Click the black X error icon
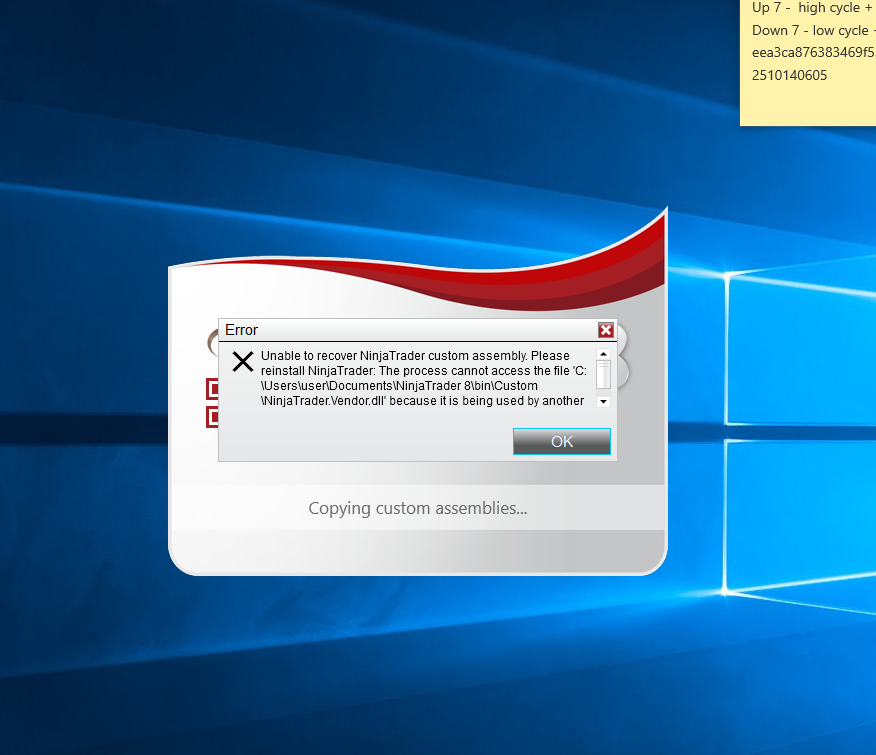This screenshot has height=755, width=876. point(243,362)
